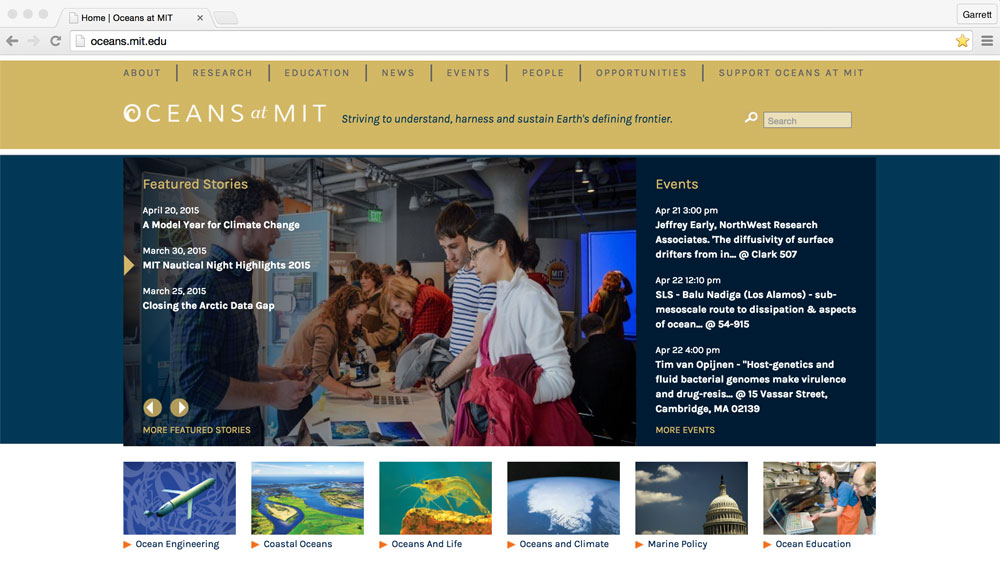Open the More Events link
This screenshot has height=563, width=1000.
(x=685, y=430)
